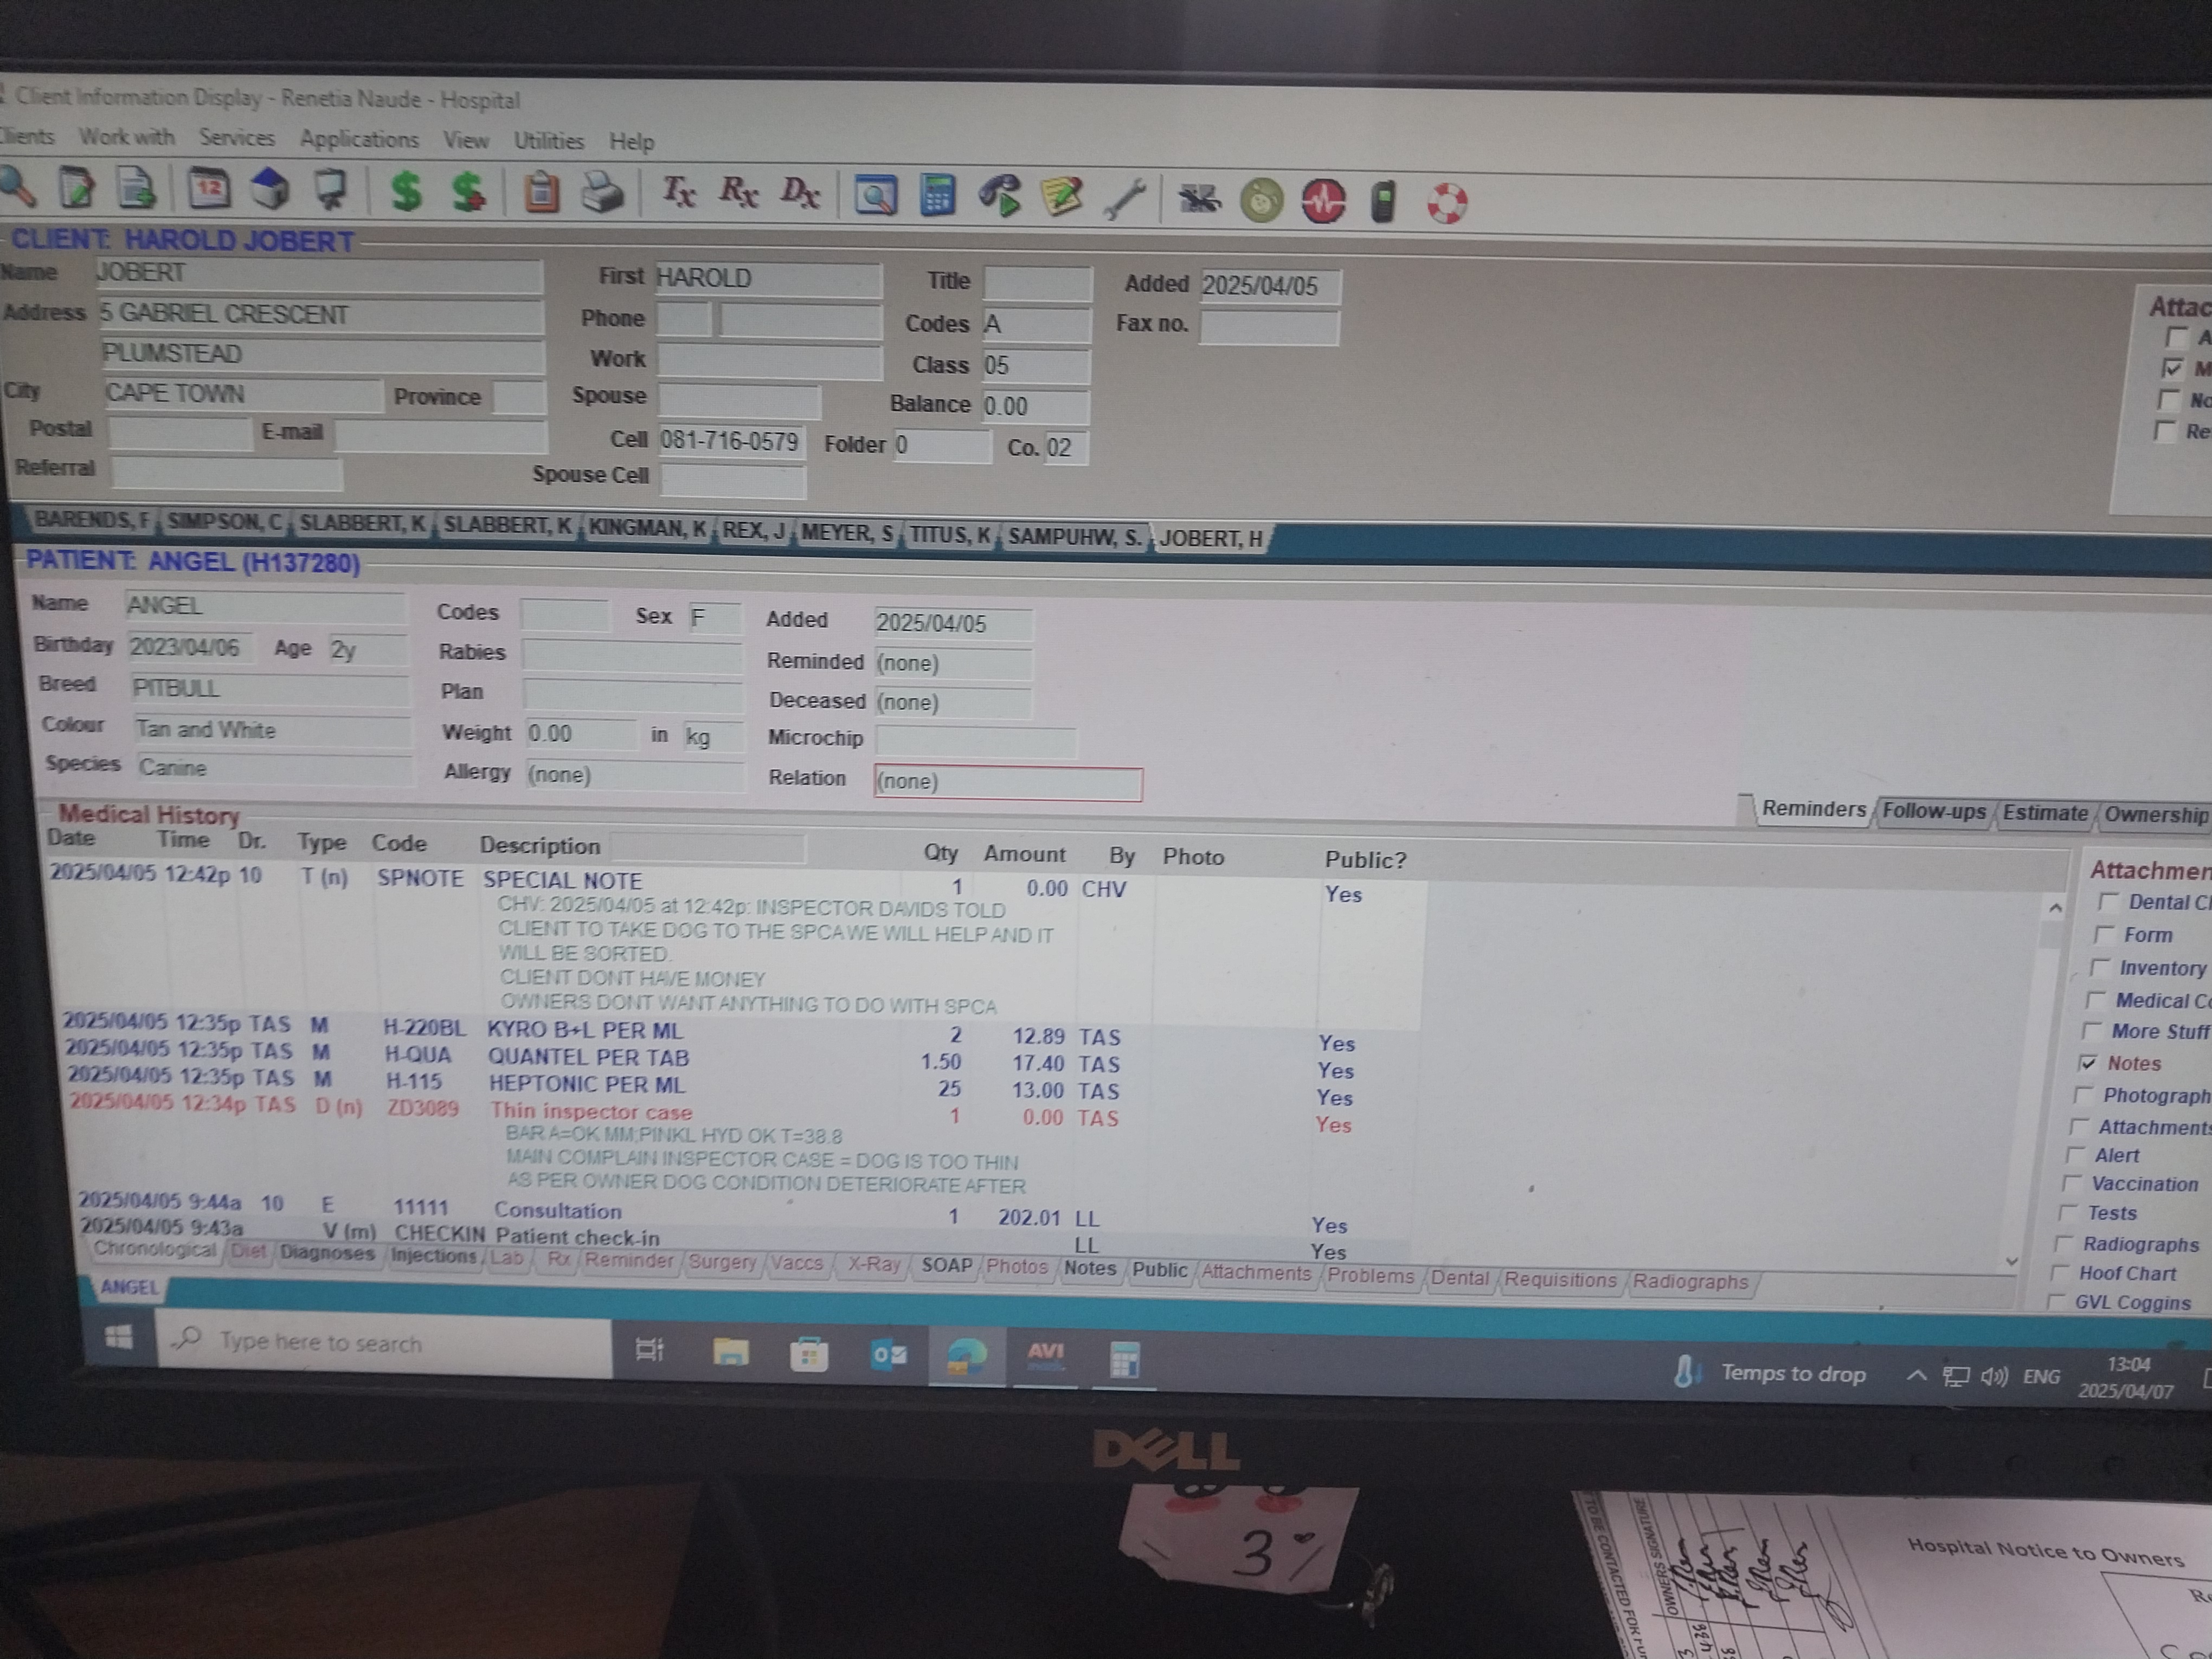Switch to the KINGMAN, K client tab

tap(647, 528)
